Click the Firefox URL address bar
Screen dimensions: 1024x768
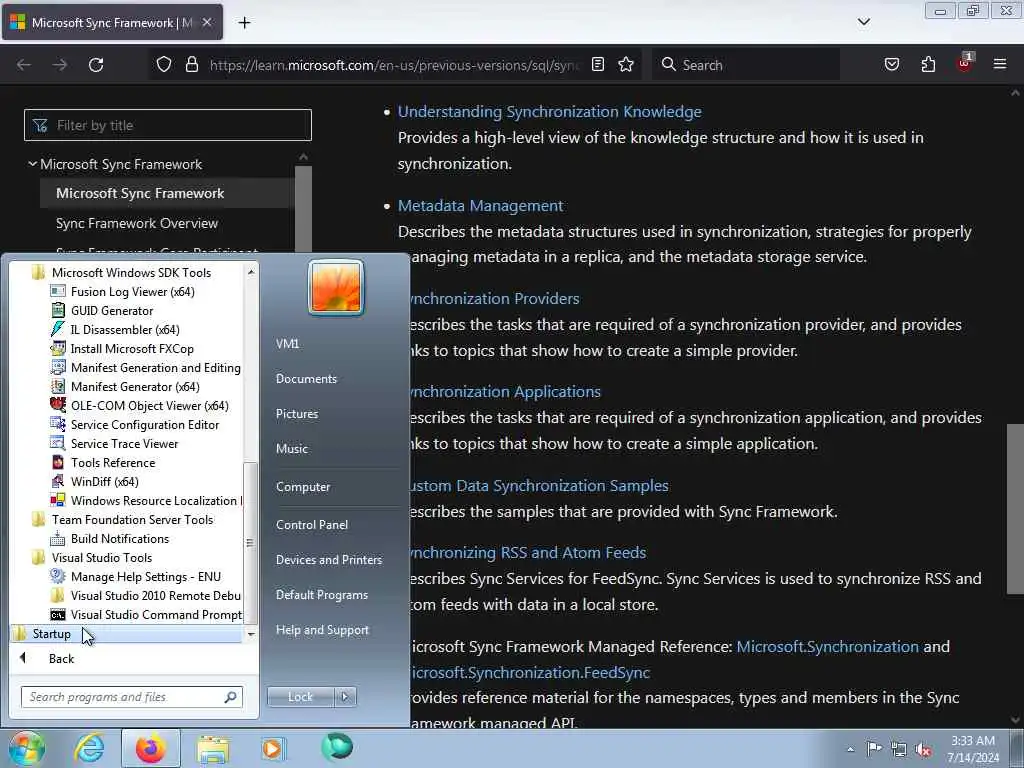coord(394,65)
